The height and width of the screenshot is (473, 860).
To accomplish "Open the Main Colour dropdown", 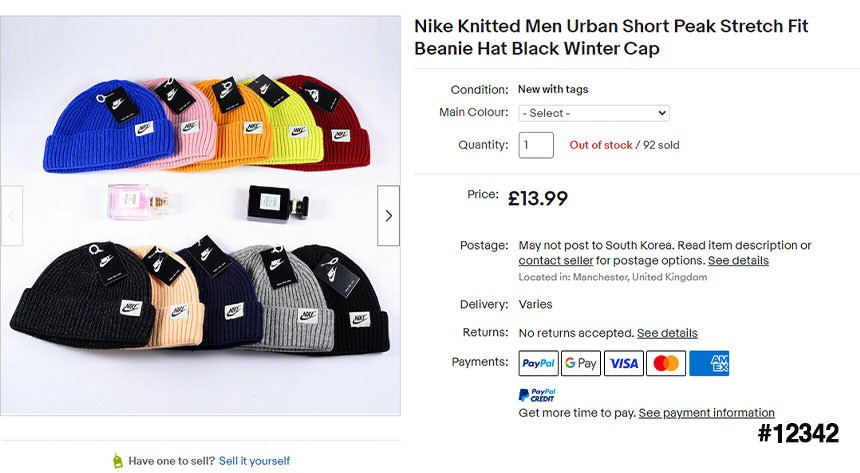I will click(x=594, y=113).
